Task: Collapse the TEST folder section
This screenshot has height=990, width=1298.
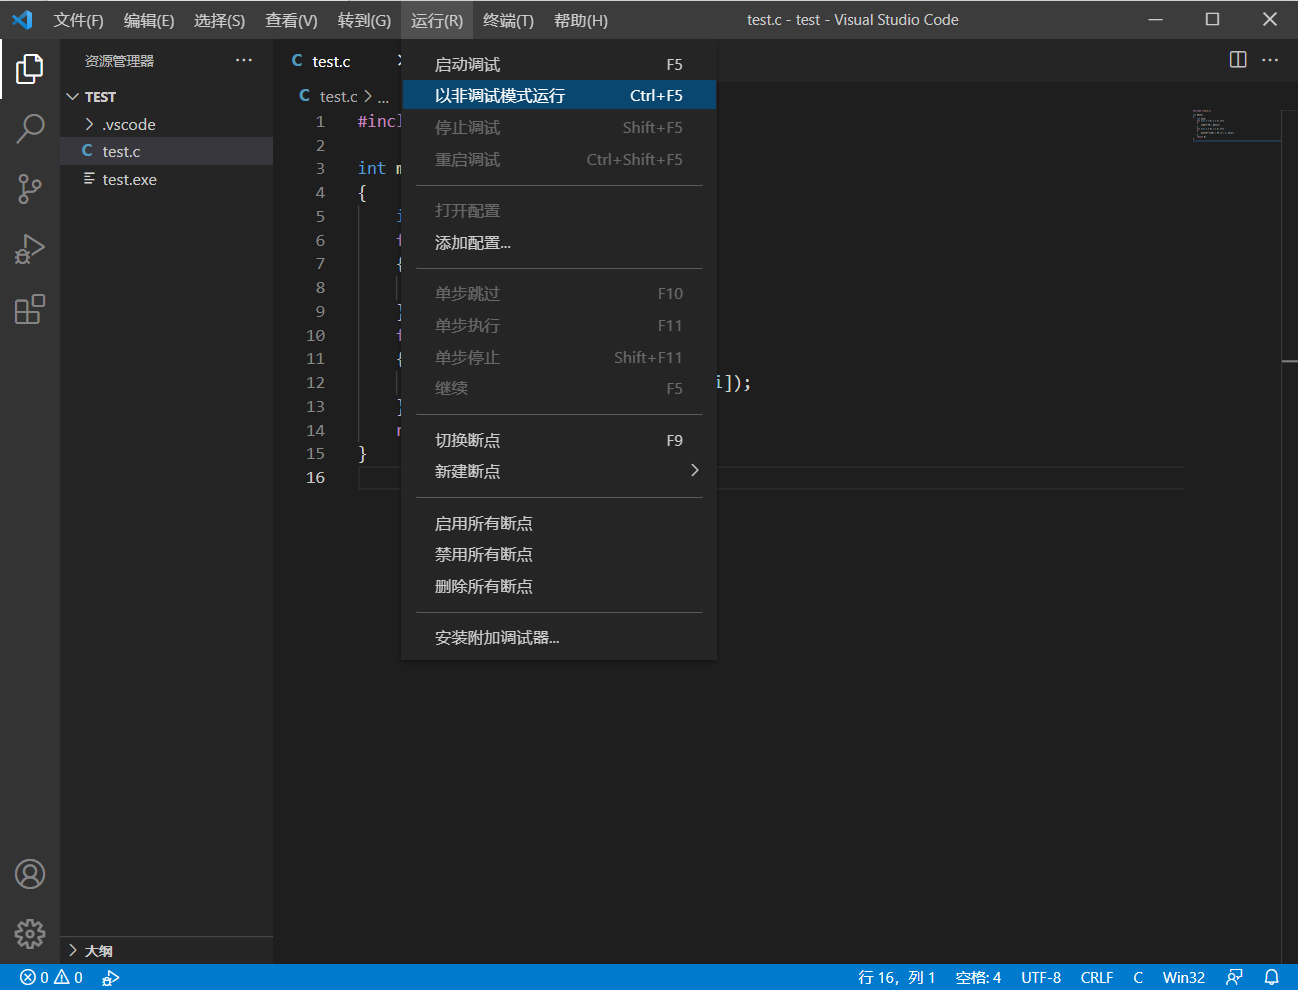Action: point(166,97)
